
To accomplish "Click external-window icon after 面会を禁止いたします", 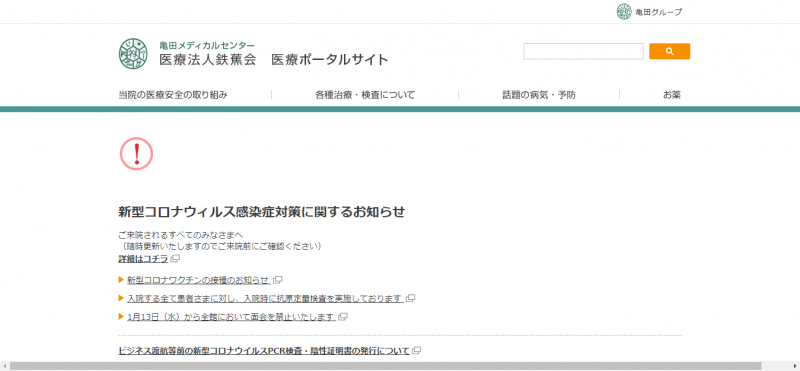I will point(343,317).
